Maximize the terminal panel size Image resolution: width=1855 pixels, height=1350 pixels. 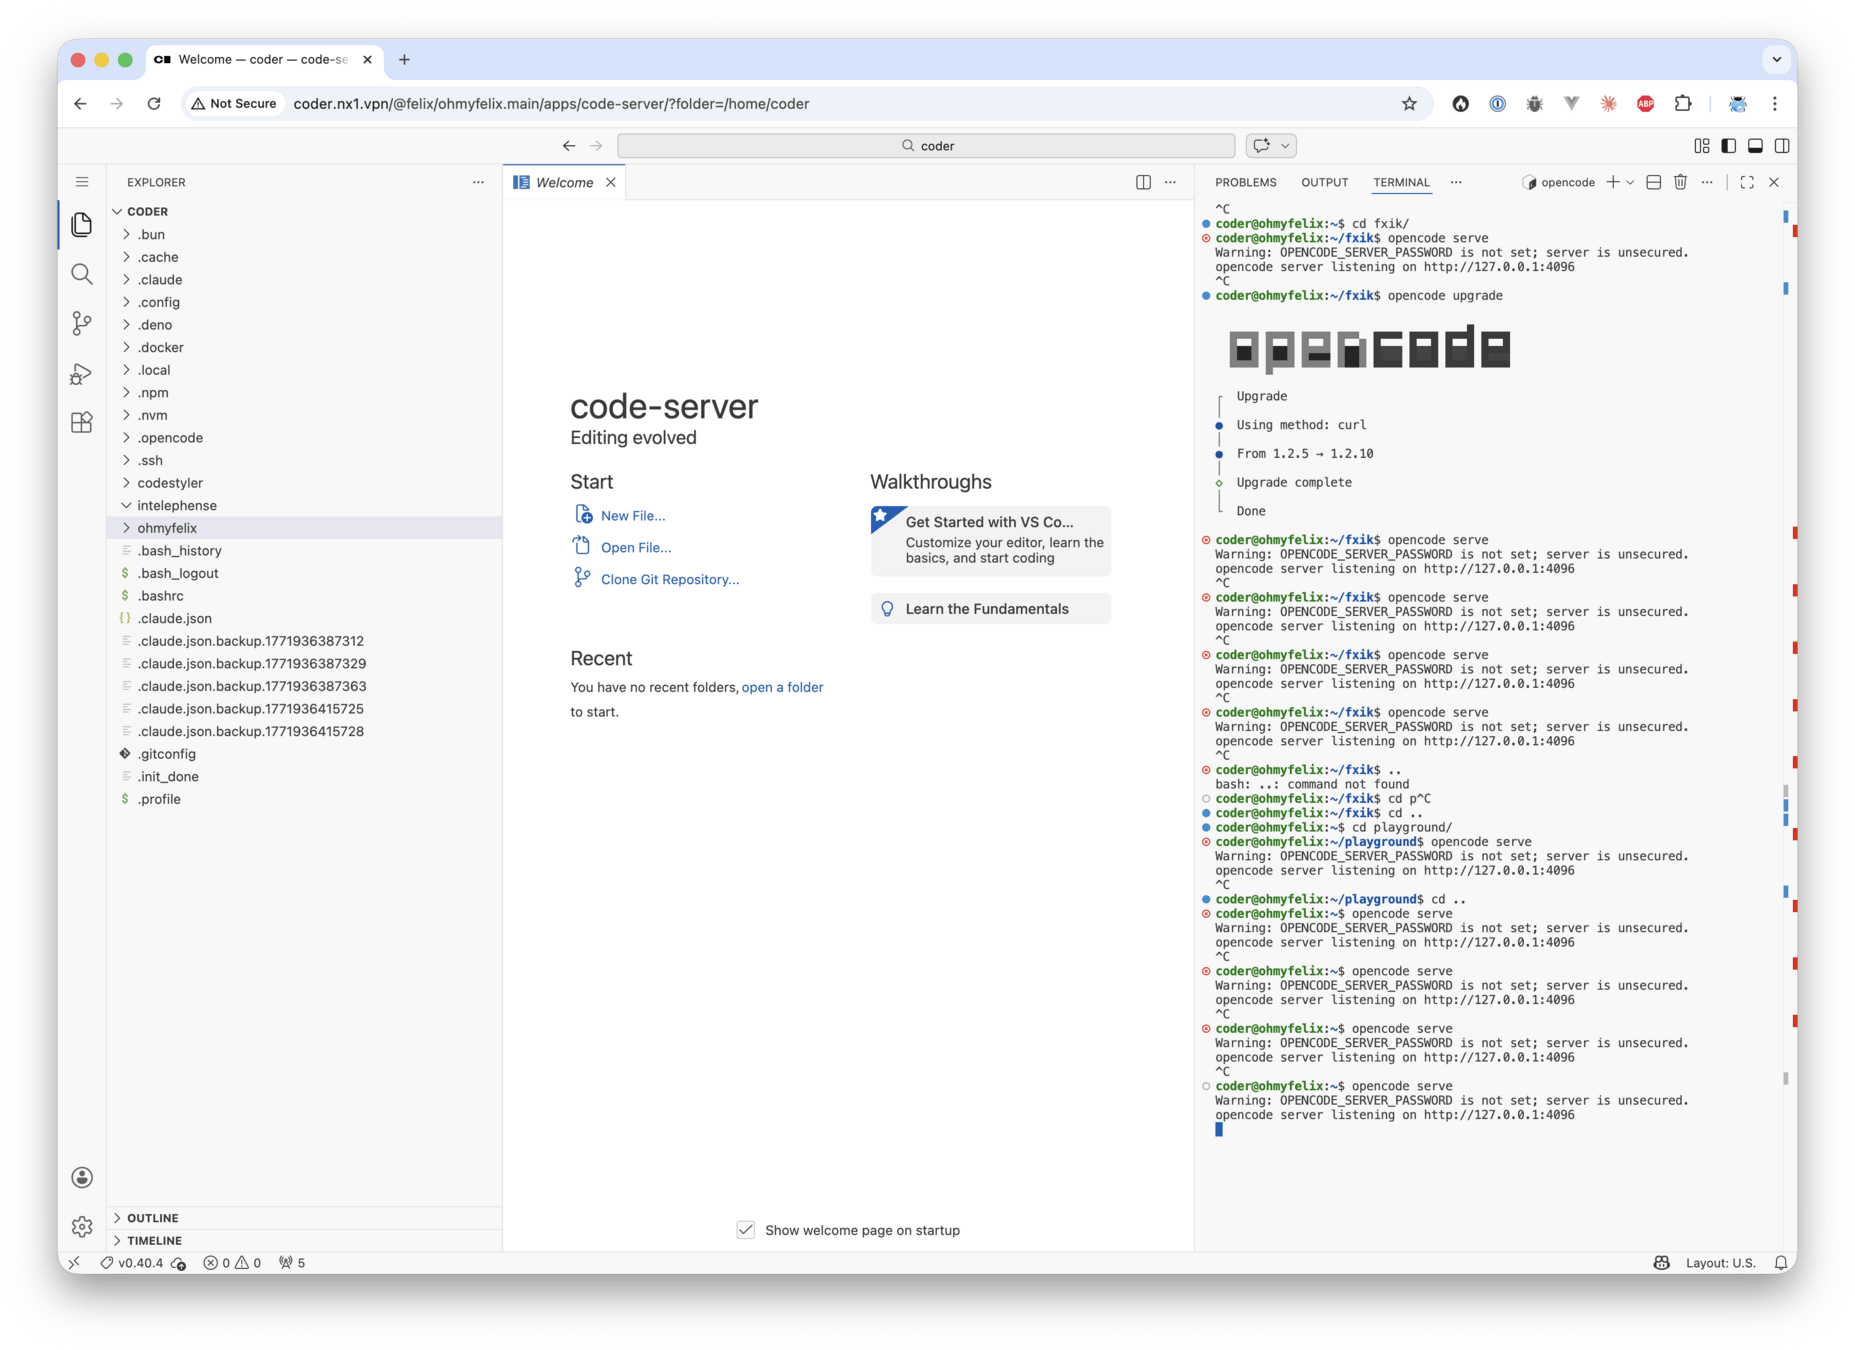(1747, 182)
